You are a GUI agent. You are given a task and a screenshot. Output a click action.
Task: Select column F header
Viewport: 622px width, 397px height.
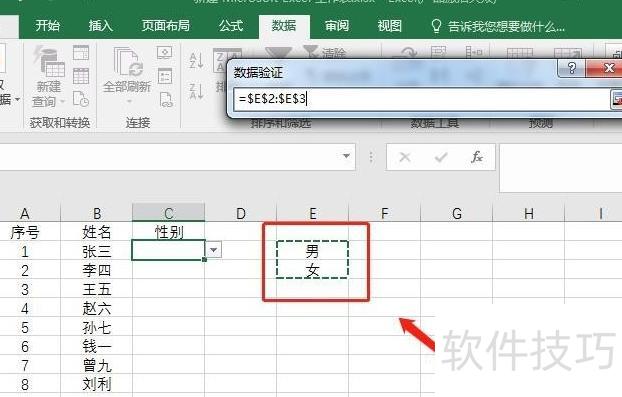pos(384,213)
